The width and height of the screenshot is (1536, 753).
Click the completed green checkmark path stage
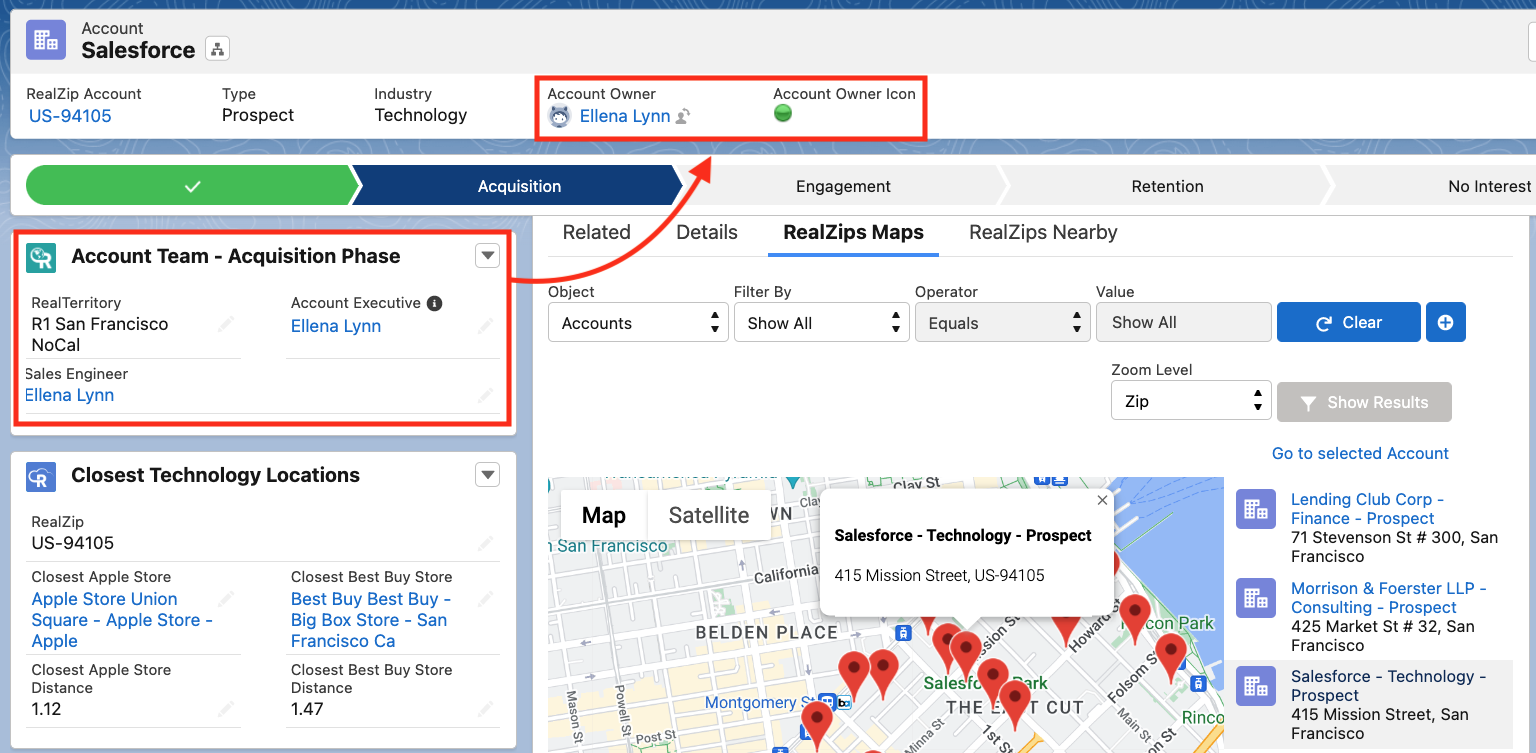pos(192,186)
